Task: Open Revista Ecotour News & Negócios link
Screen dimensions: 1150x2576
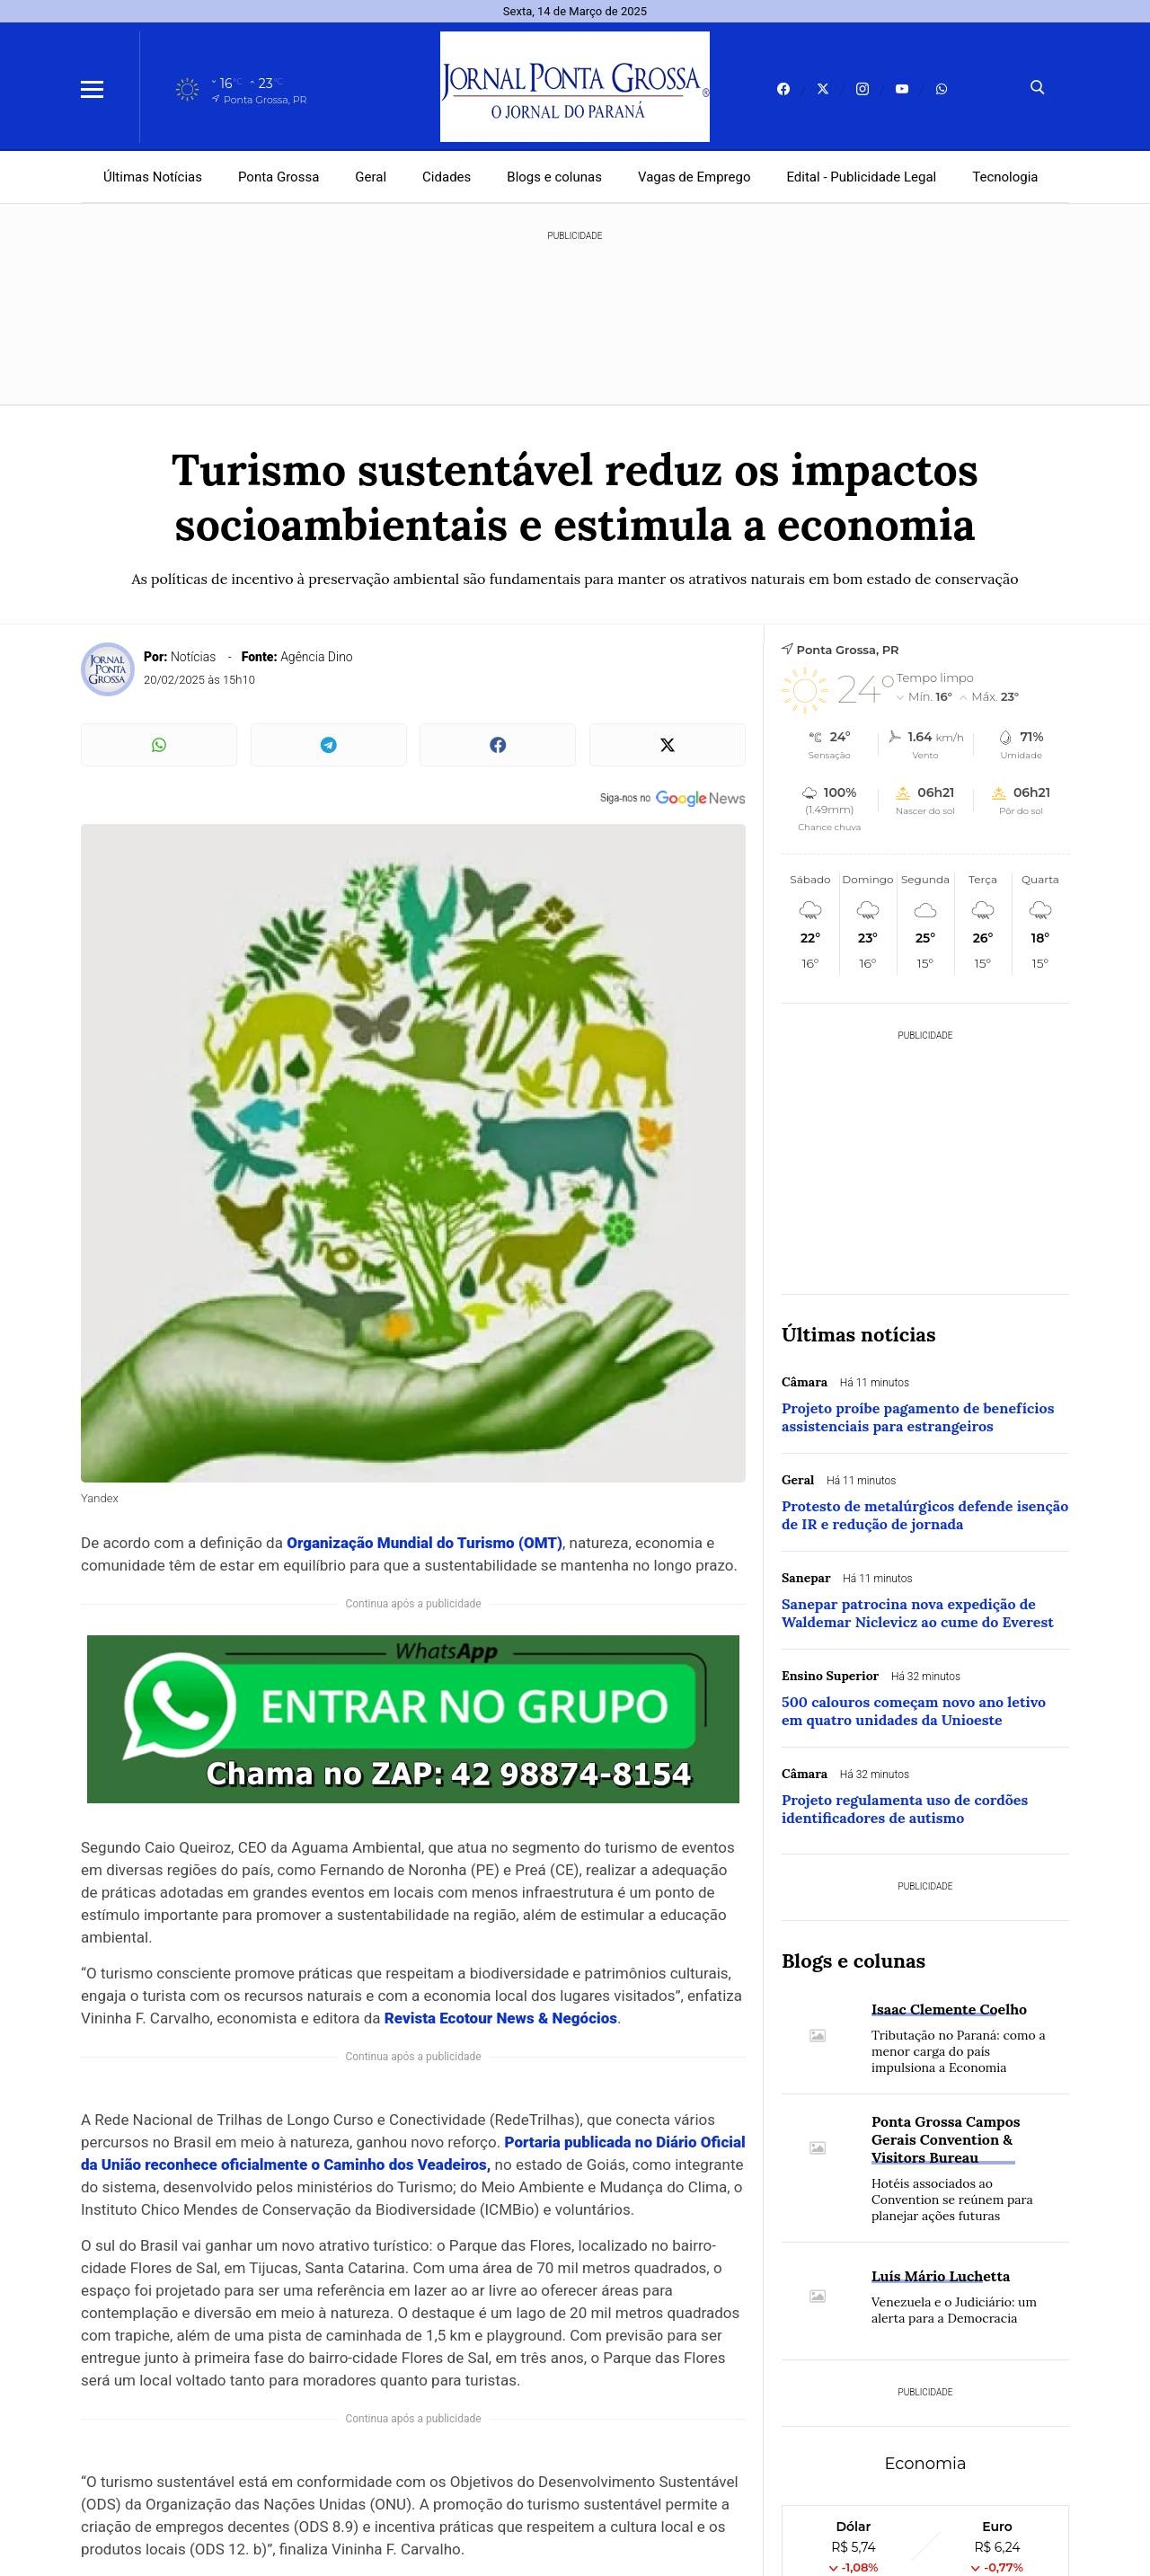Action: 501,2018
